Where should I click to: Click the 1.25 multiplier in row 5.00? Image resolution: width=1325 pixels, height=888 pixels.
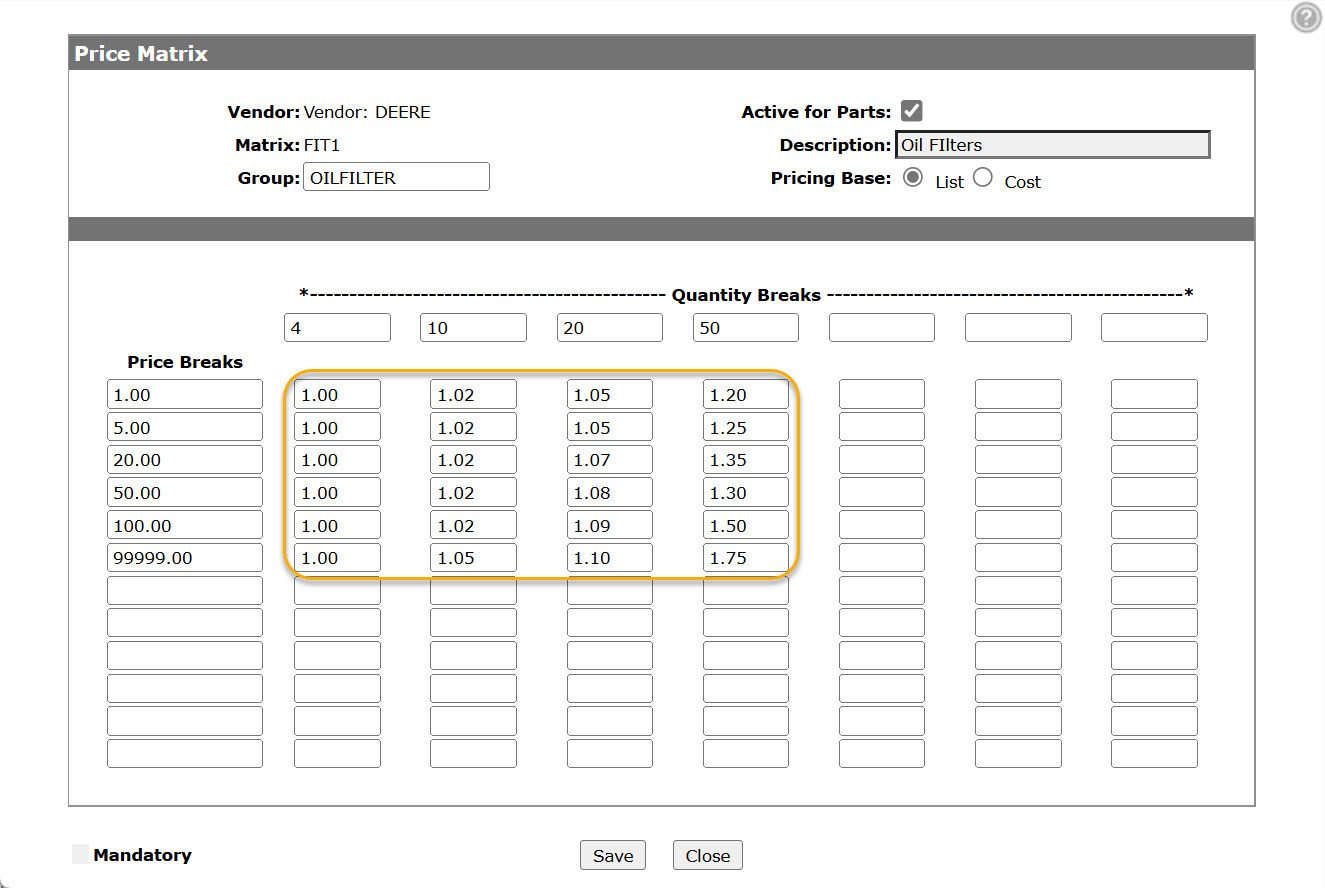tap(746, 427)
